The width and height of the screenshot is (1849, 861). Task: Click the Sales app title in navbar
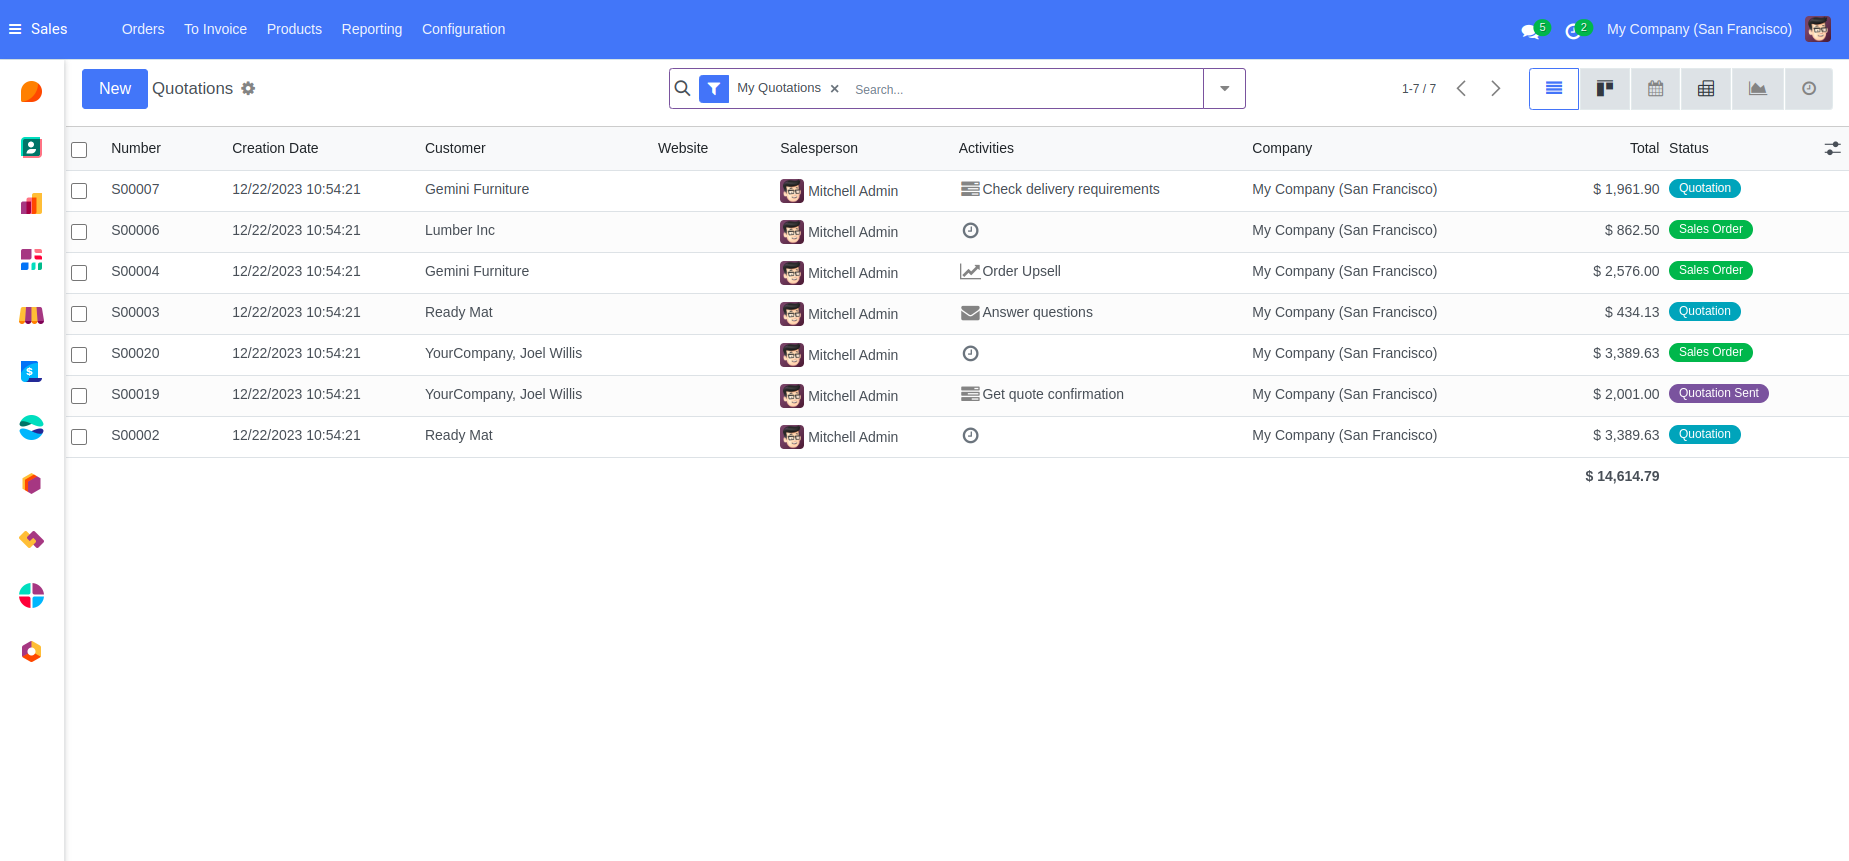click(x=49, y=29)
